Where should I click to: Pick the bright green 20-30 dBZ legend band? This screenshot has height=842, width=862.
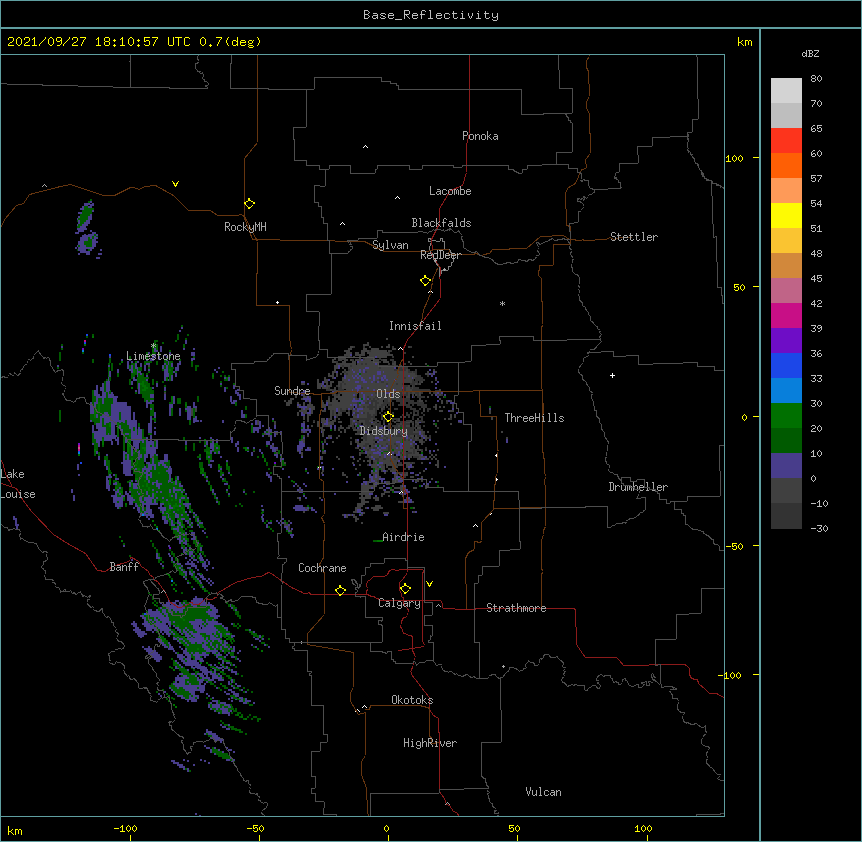(x=786, y=416)
